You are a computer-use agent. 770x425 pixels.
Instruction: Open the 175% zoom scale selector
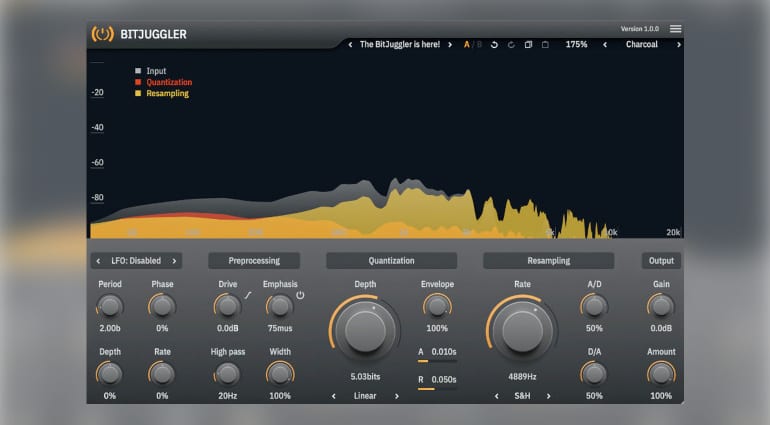click(576, 45)
